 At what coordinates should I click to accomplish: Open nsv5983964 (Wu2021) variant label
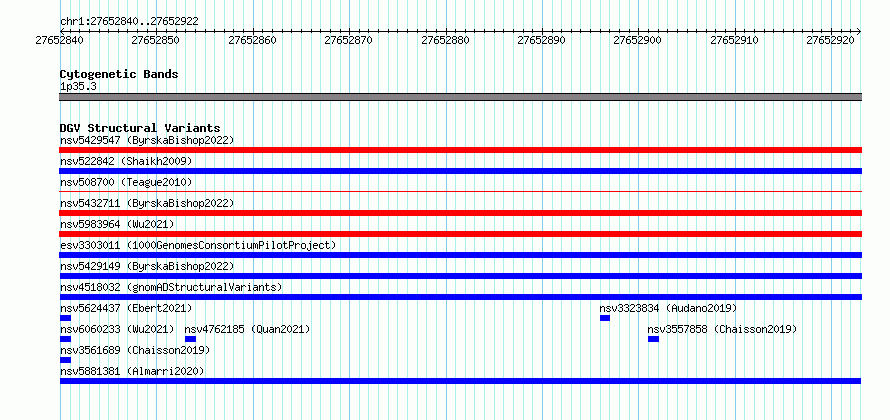[x=117, y=224]
